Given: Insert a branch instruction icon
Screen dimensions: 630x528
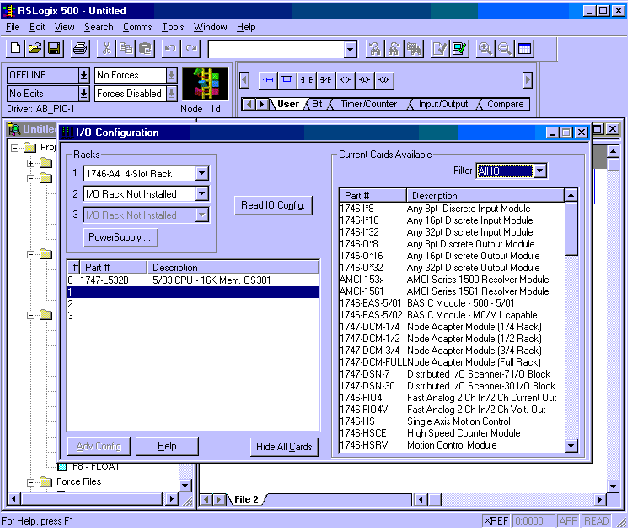Looking at the screenshot, I should coord(286,80).
